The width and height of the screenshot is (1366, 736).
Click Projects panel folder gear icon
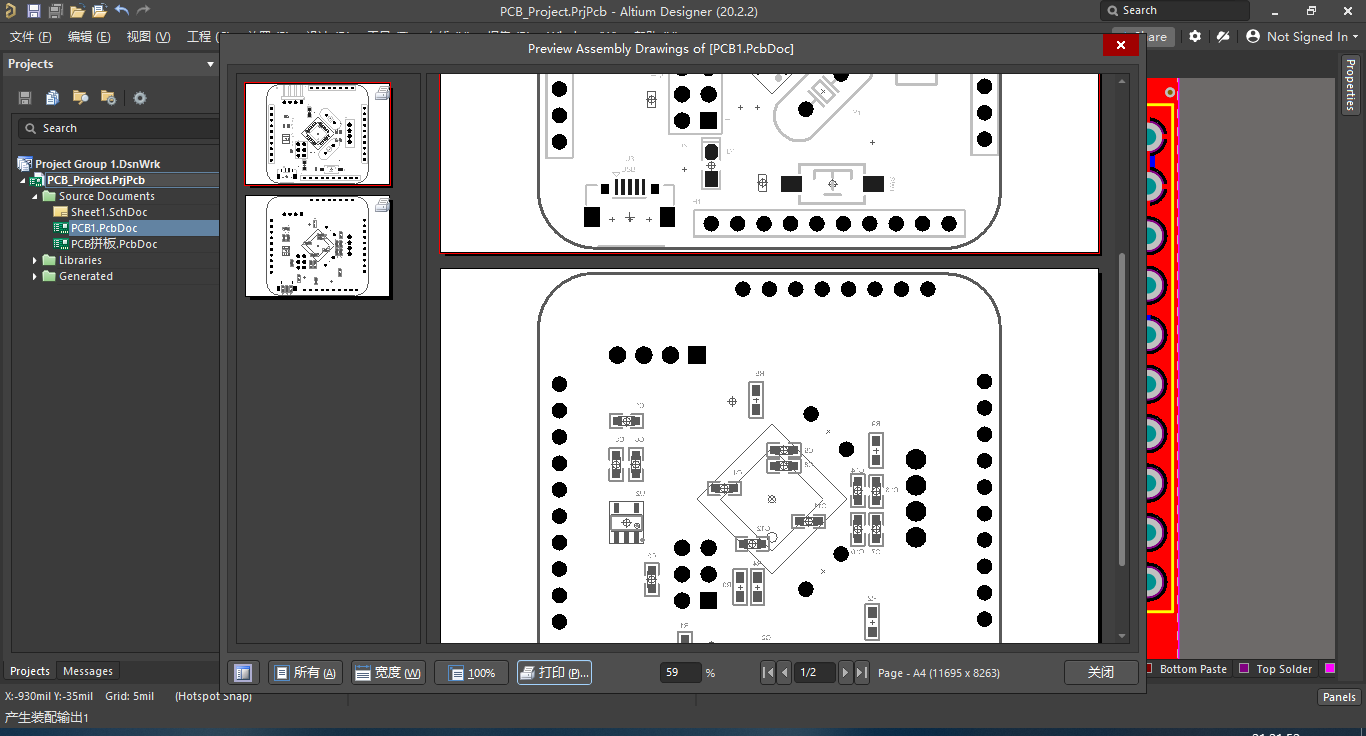point(108,98)
